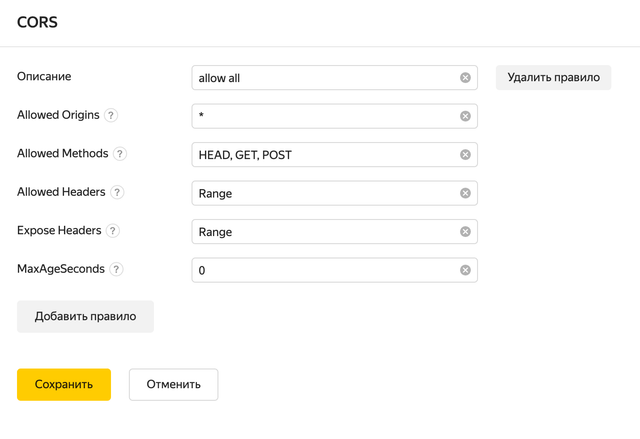The width and height of the screenshot is (640, 439).
Task: Click into the Allowed Origins input
Action: 325,116
